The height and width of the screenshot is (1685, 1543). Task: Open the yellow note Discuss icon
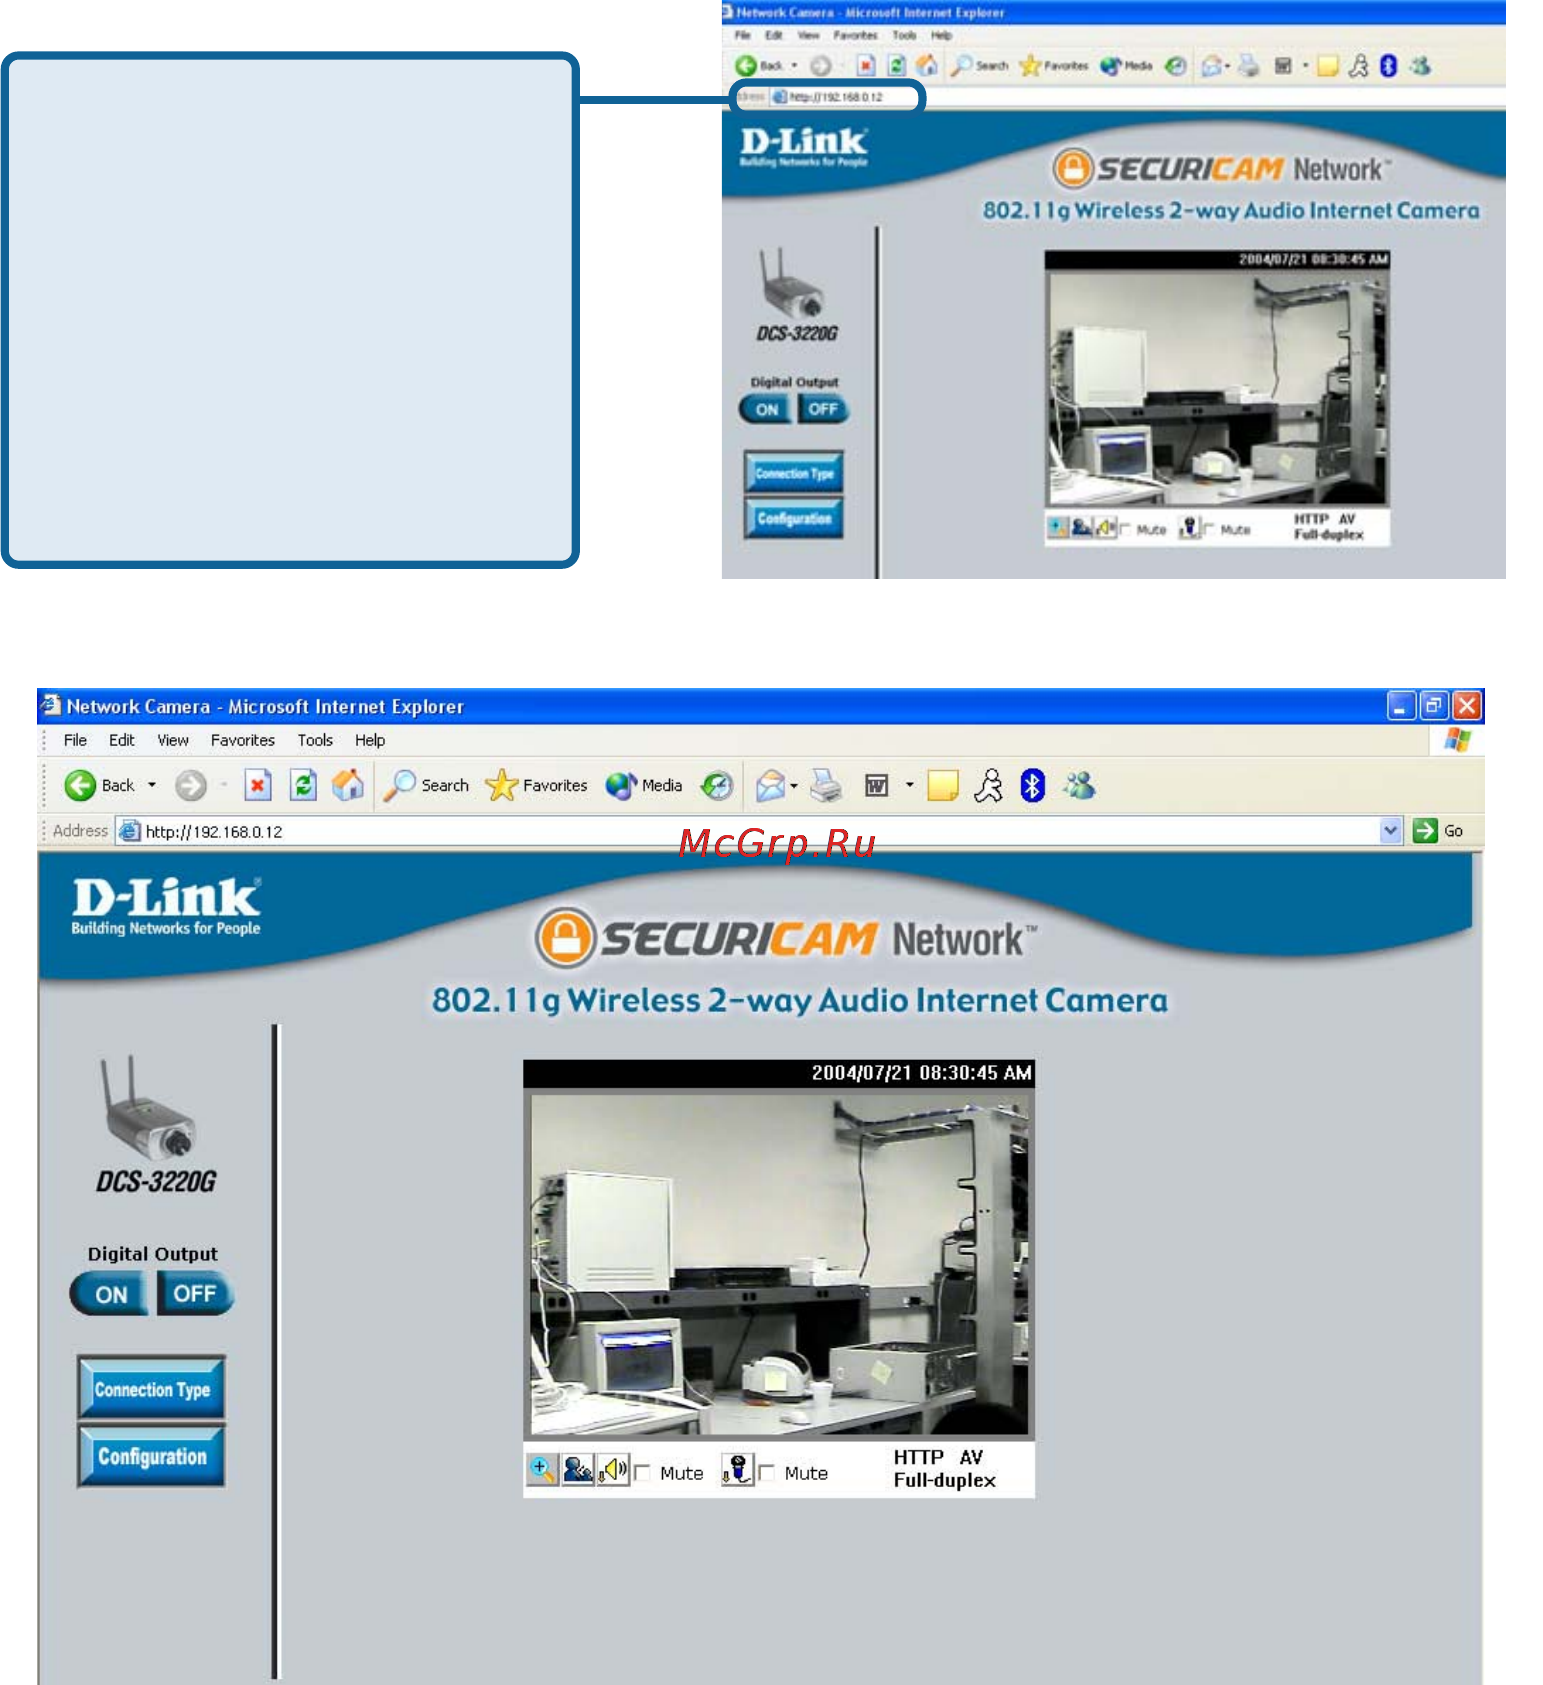point(943,786)
